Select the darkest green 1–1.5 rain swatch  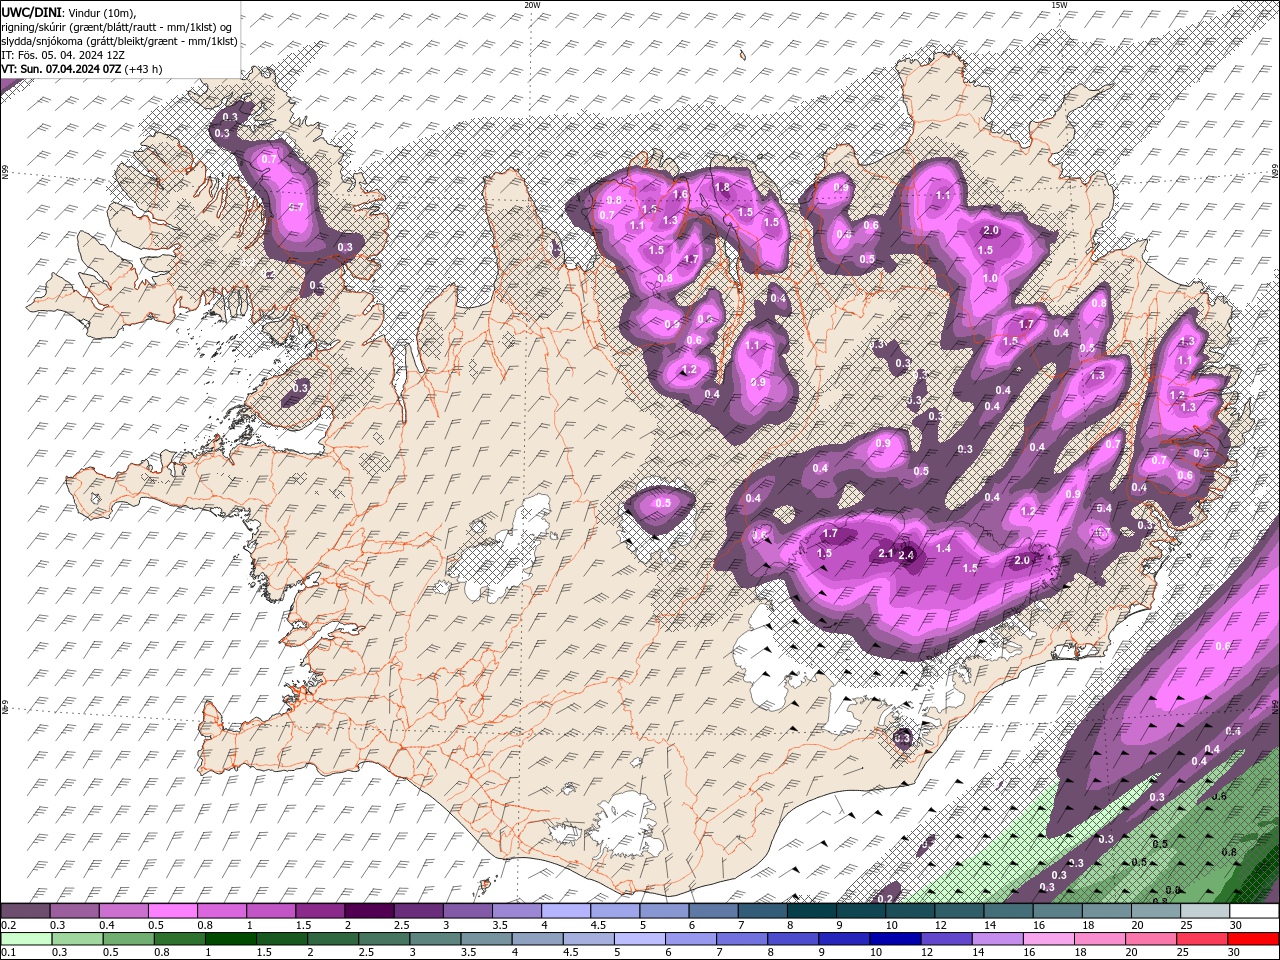tap(231, 939)
